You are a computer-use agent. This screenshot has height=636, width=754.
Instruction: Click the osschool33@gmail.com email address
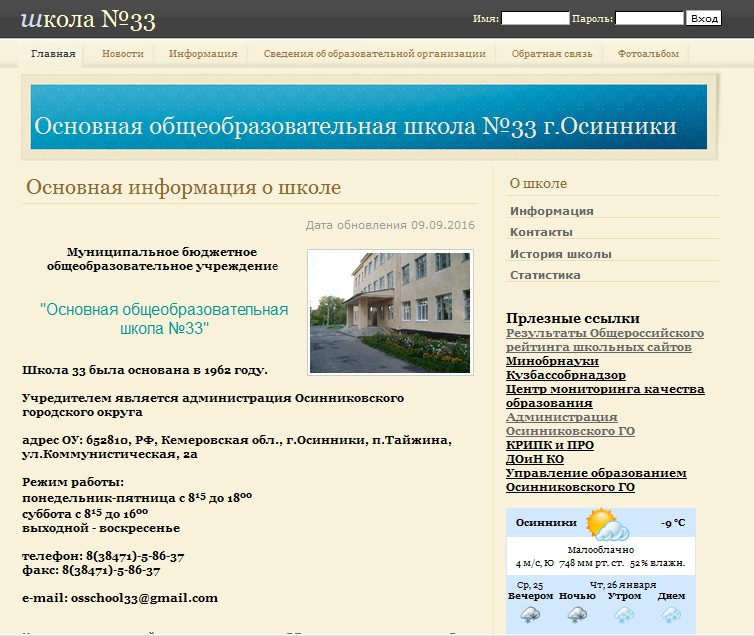[144, 598]
